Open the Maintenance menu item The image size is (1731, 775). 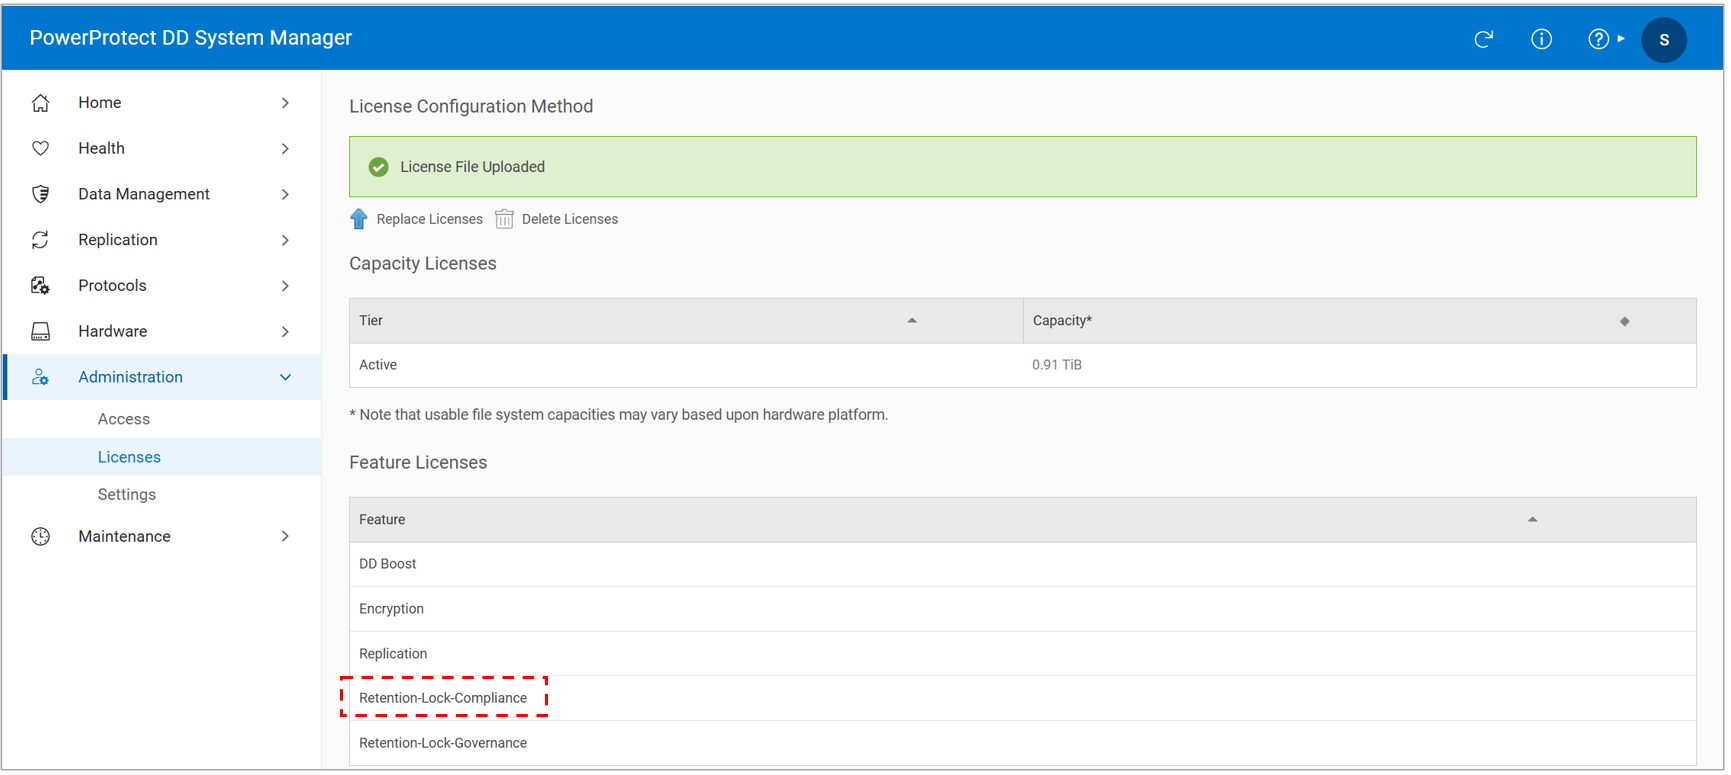pos(162,537)
